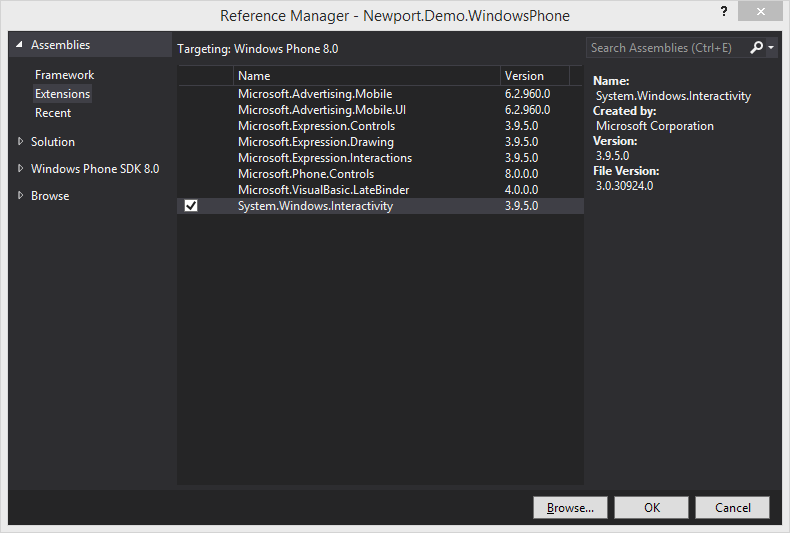Open the search options dropdown arrow
The image size is (790, 533).
(771, 48)
